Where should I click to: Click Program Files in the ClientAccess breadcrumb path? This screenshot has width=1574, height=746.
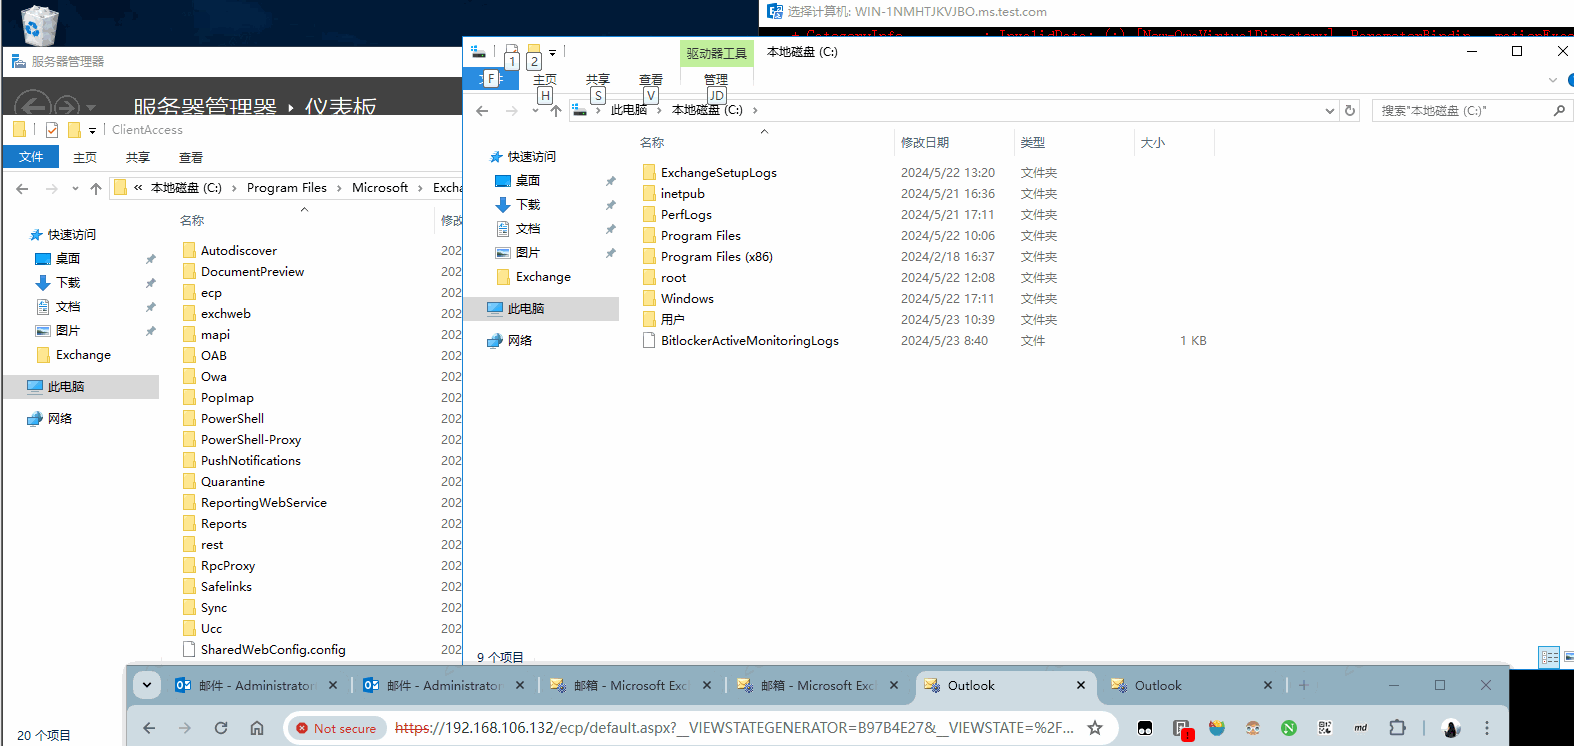coord(286,188)
